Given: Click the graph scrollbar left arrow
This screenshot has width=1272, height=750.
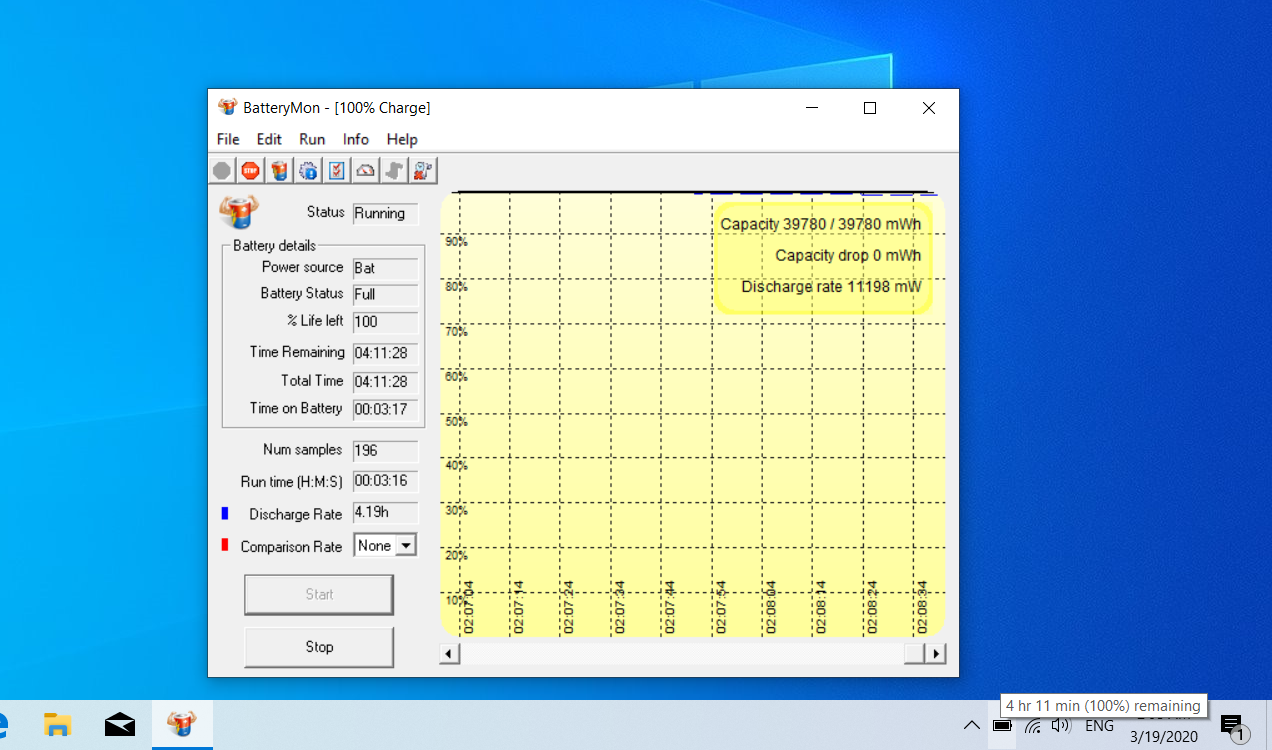Looking at the screenshot, I should [x=449, y=653].
